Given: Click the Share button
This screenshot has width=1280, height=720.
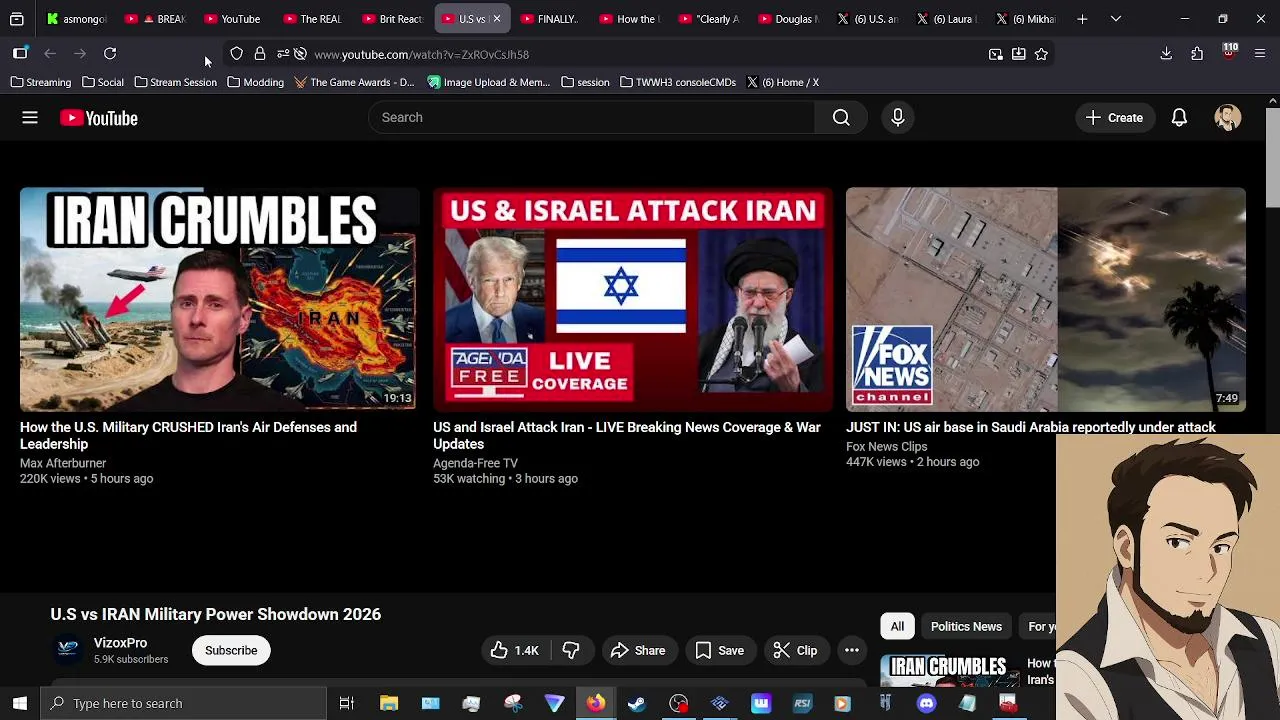Looking at the screenshot, I should coord(637,651).
